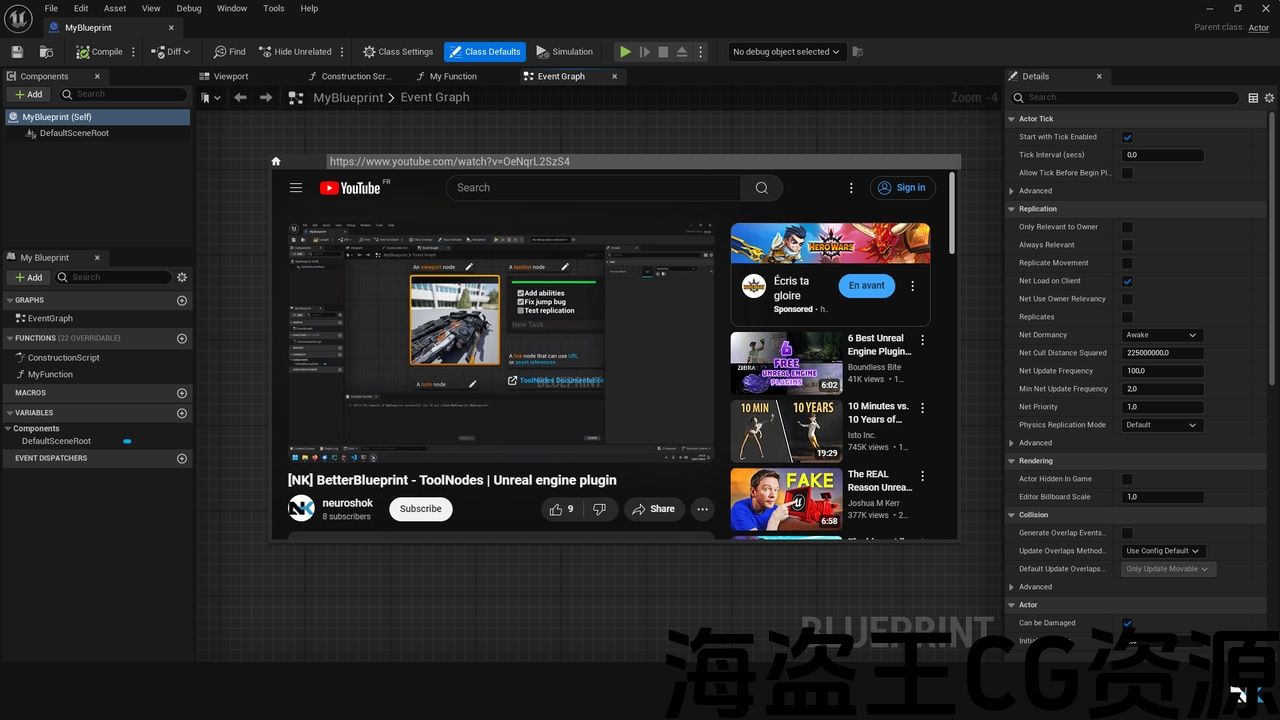Collapse the Replication section
The width and height of the screenshot is (1280, 720).
click(1012, 209)
